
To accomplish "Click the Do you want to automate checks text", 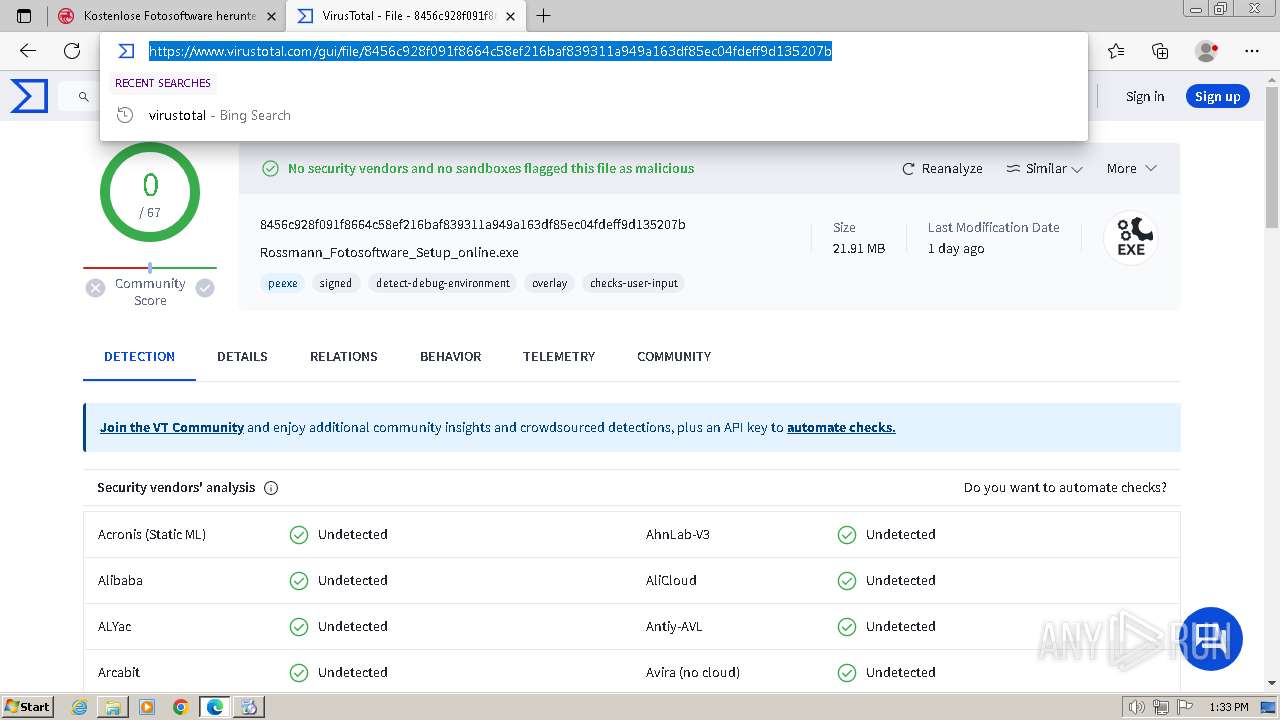I will click(x=1065, y=488).
